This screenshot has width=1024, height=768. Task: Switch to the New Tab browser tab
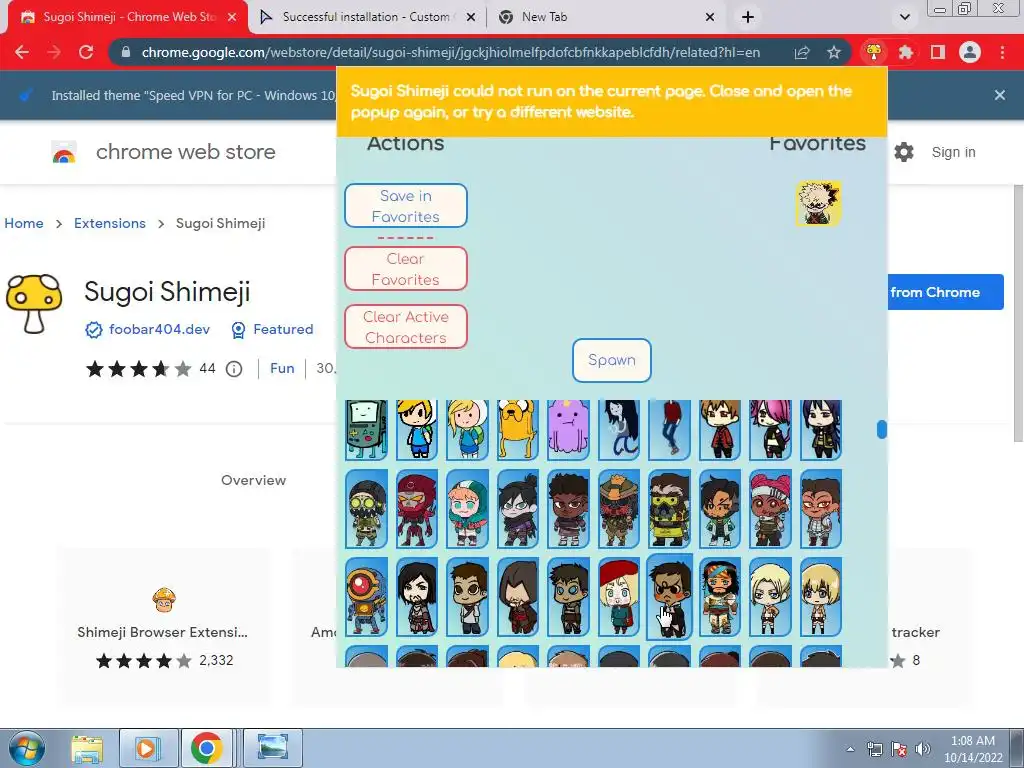(605, 17)
